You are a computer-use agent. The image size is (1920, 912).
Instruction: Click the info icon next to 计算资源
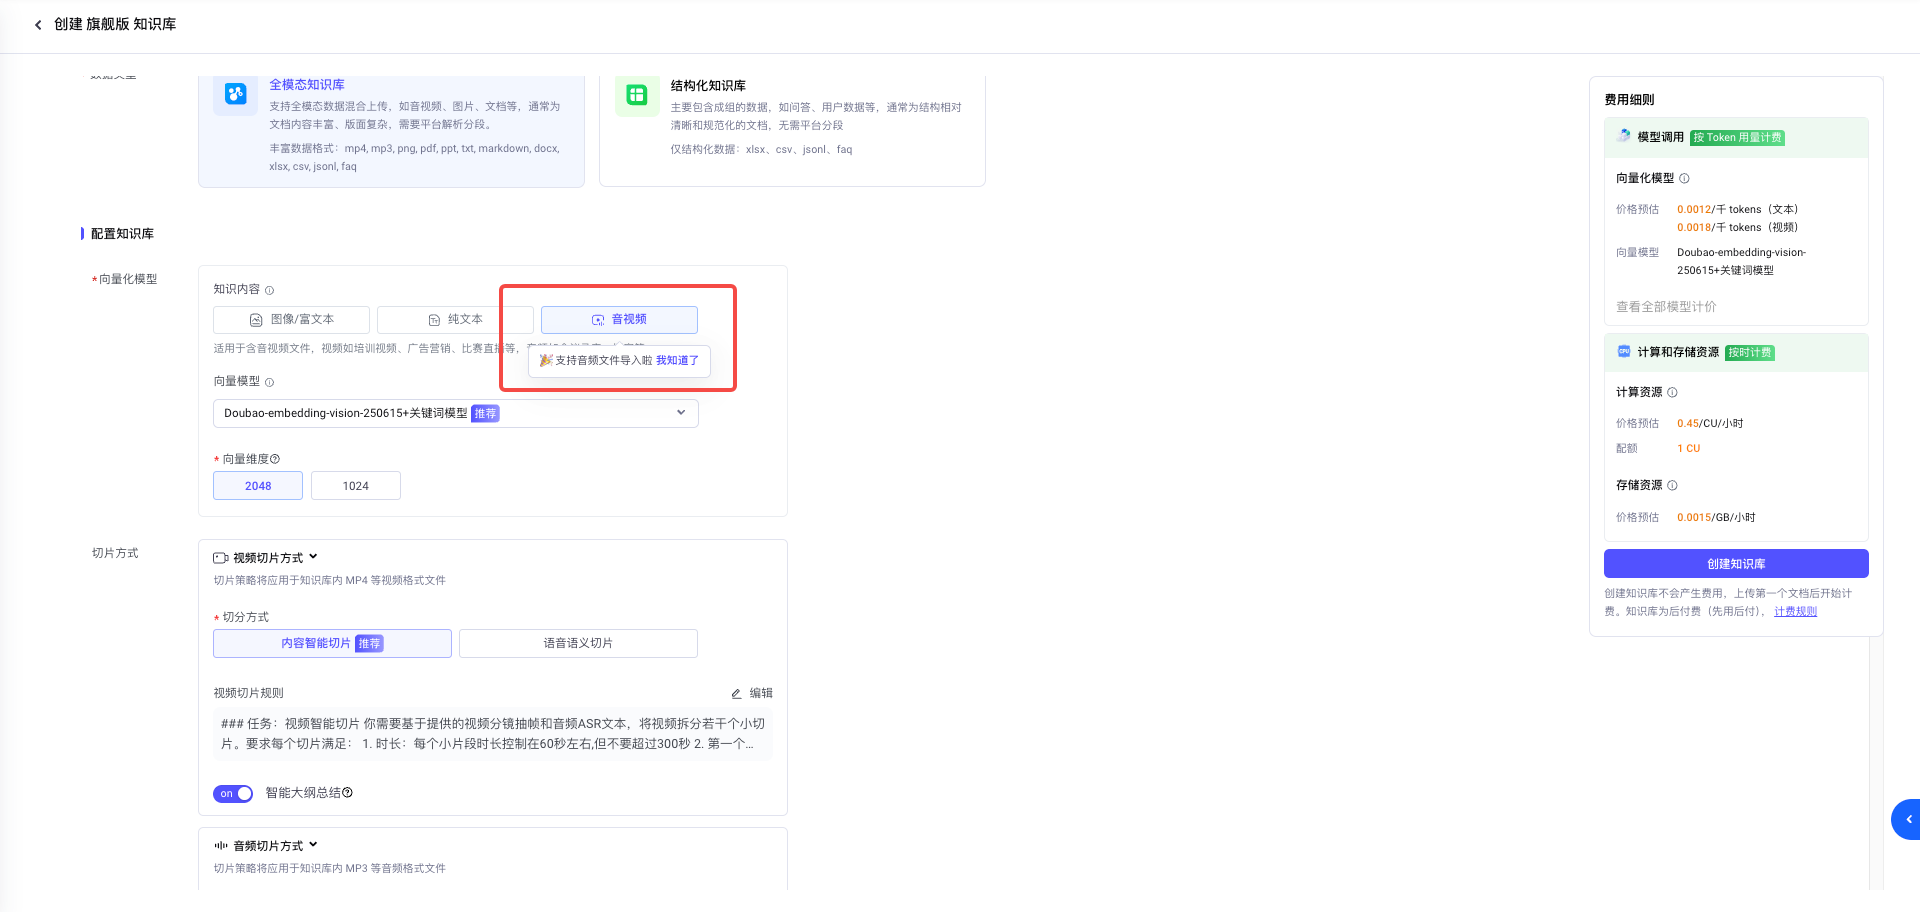tap(1672, 393)
